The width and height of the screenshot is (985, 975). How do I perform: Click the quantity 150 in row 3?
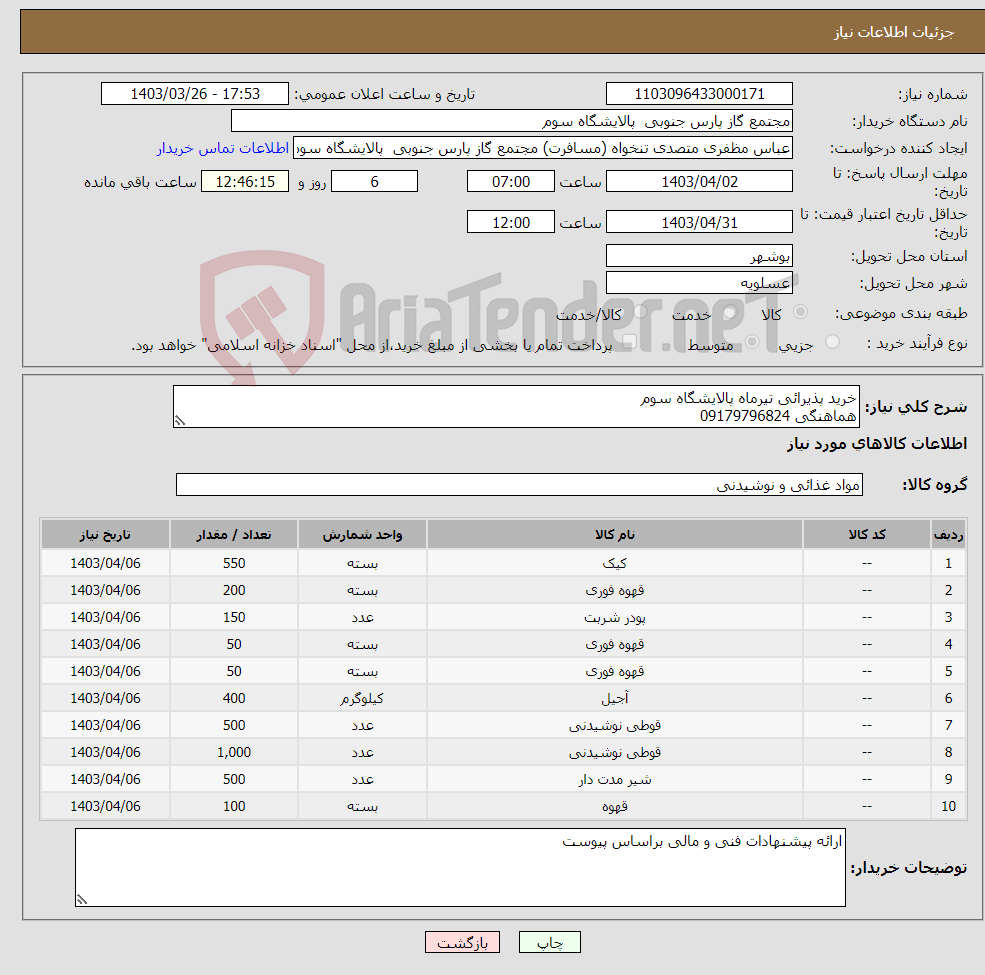[234, 618]
